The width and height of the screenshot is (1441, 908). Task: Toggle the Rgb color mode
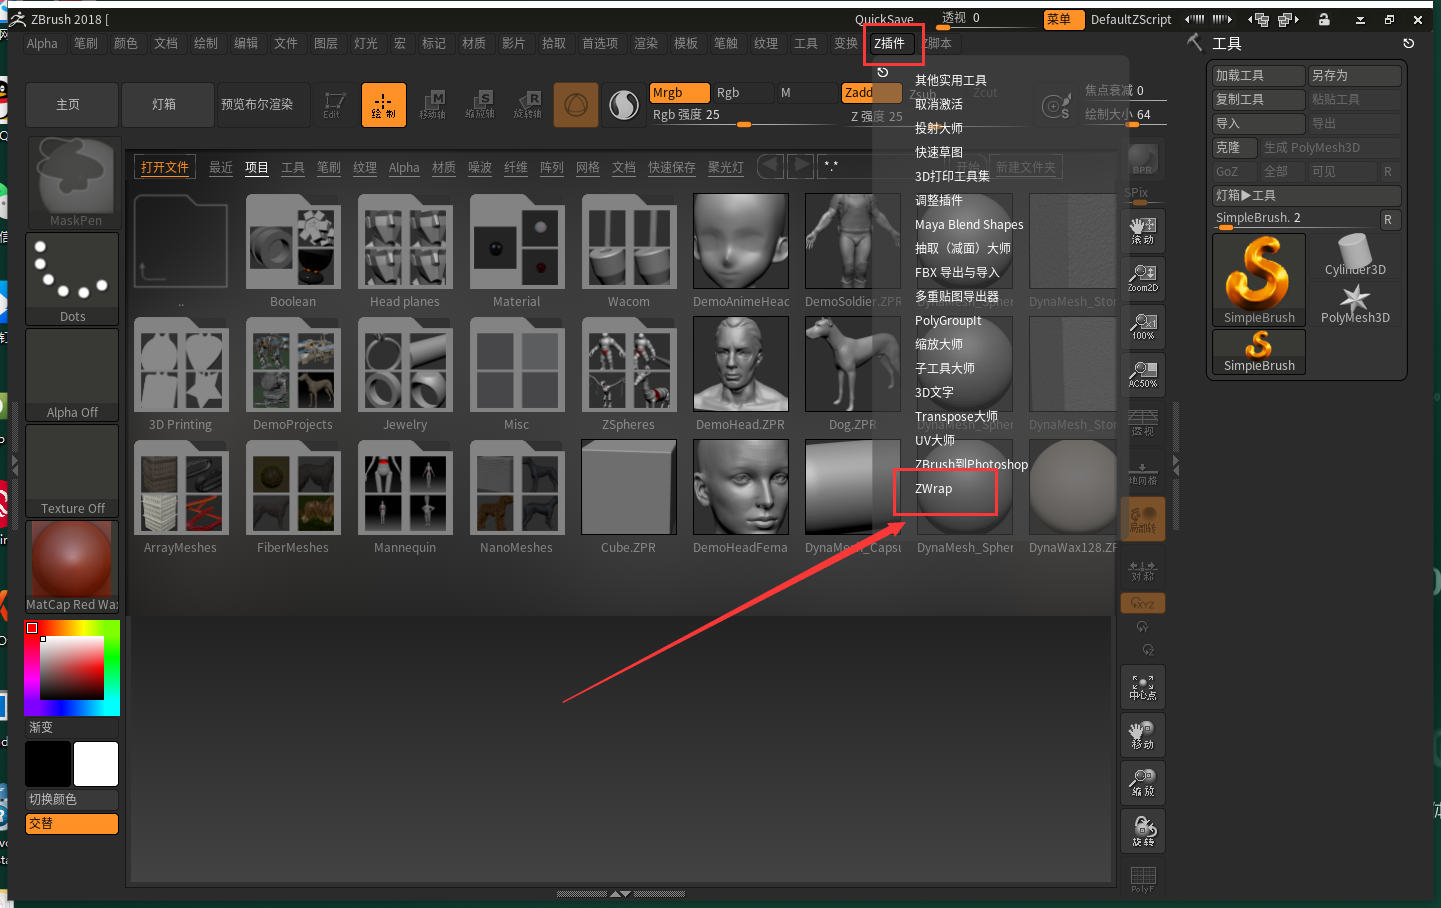(742, 93)
